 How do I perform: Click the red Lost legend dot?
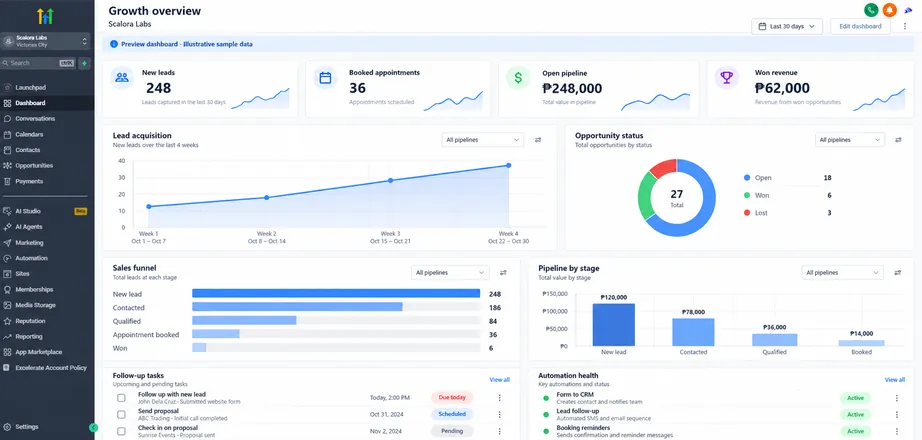747,213
